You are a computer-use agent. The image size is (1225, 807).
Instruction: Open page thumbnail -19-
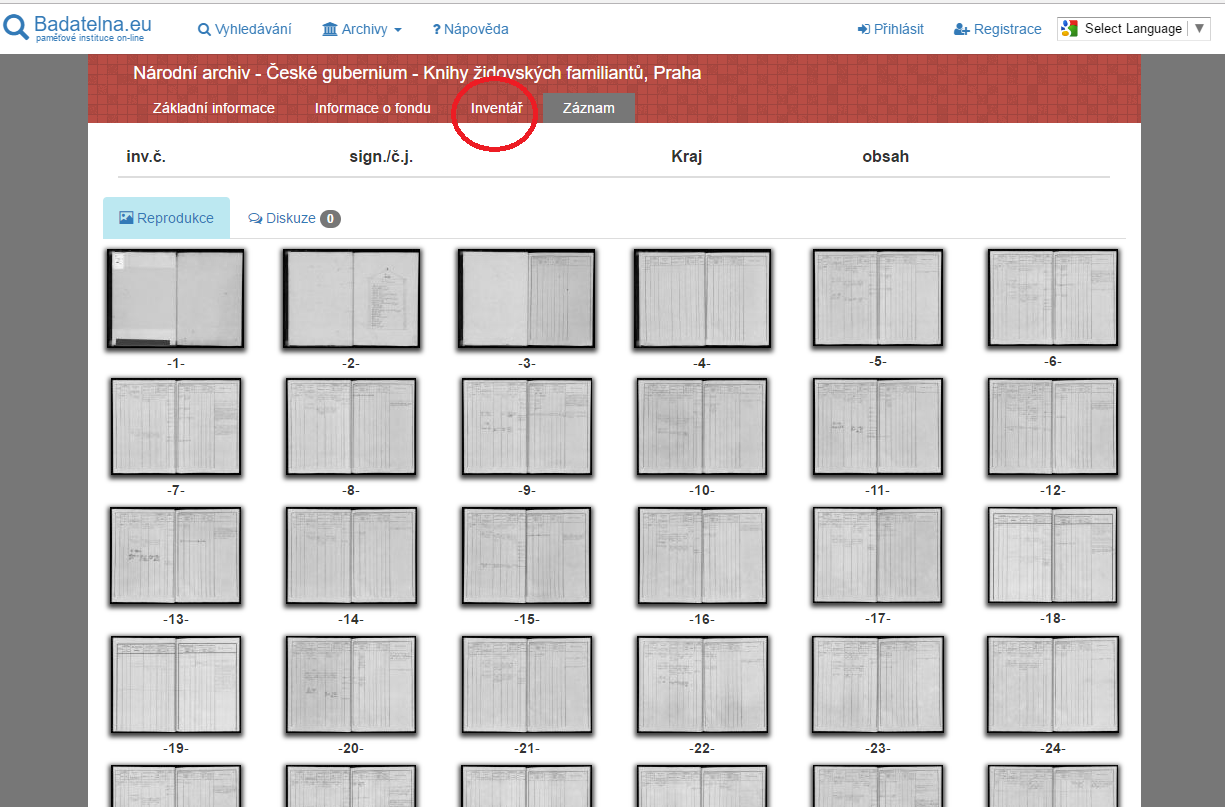click(176, 685)
